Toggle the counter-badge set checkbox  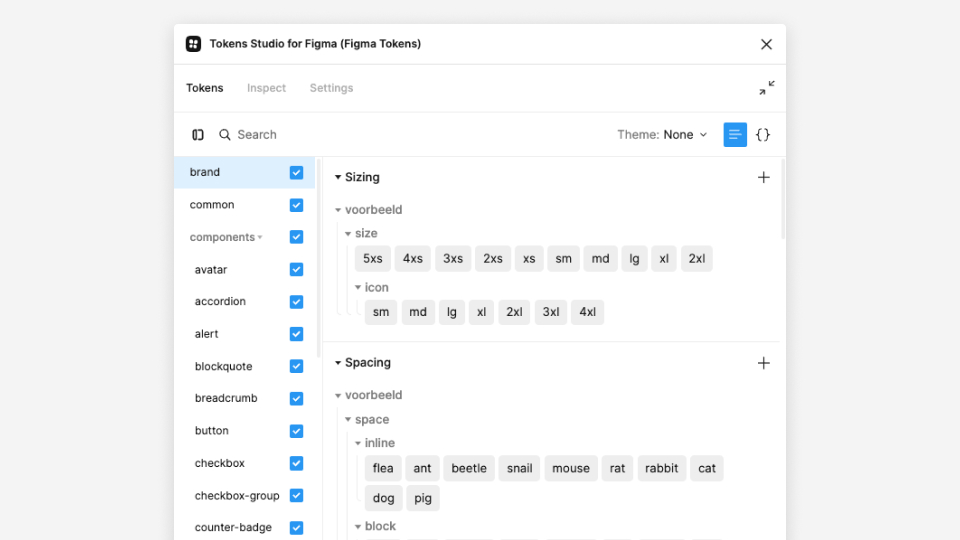(x=296, y=528)
